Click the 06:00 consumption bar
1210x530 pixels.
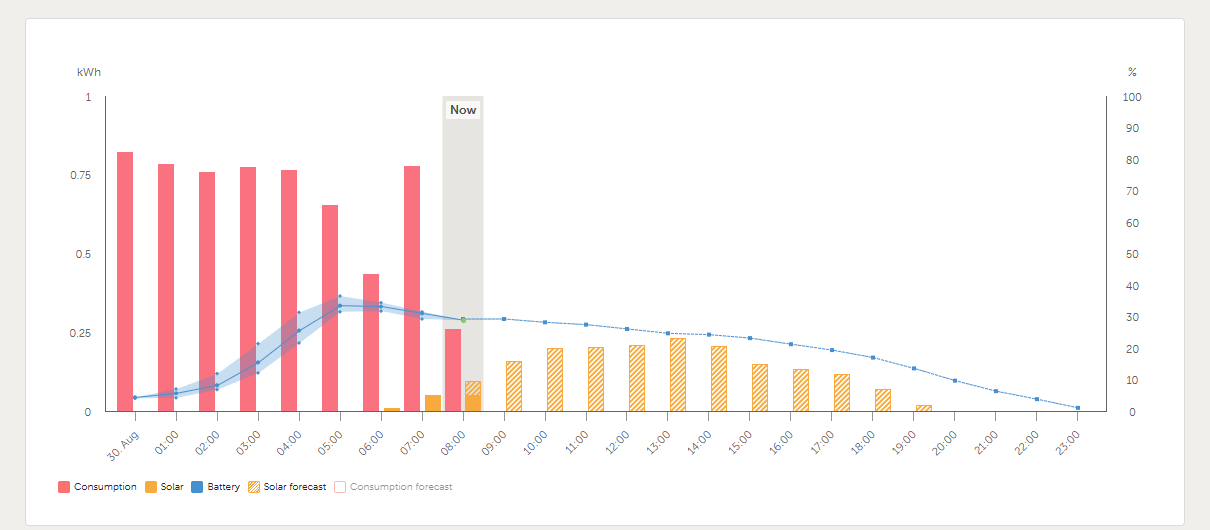pyautogui.click(x=371, y=342)
